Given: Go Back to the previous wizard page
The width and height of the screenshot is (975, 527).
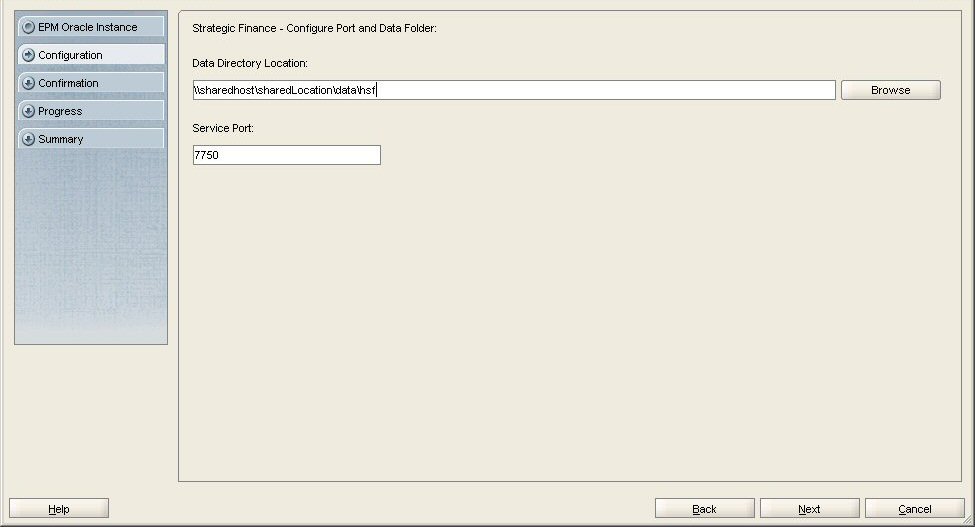Looking at the screenshot, I should pos(705,509).
